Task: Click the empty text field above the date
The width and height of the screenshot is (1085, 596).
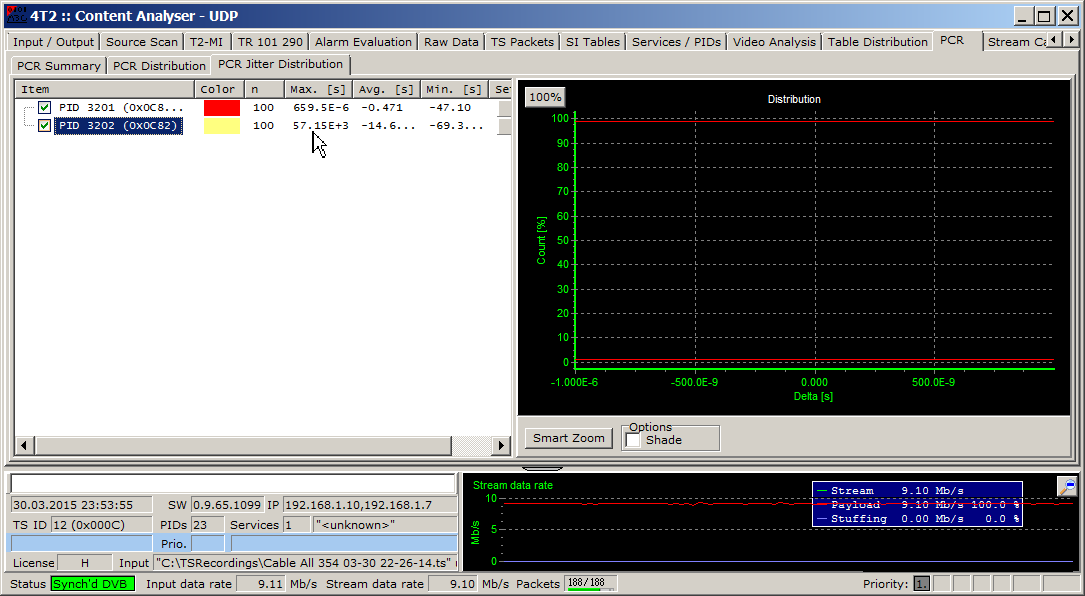Action: click(x=232, y=484)
